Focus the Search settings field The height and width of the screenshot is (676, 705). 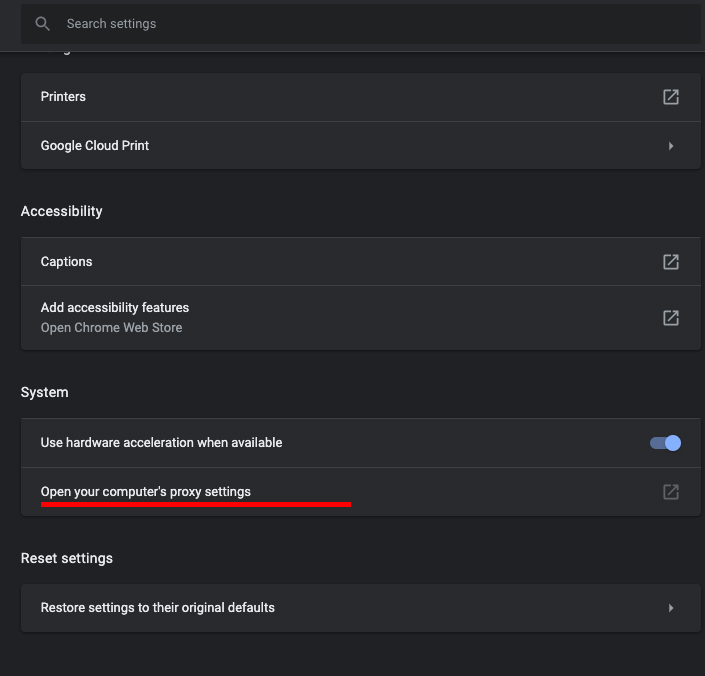361,24
